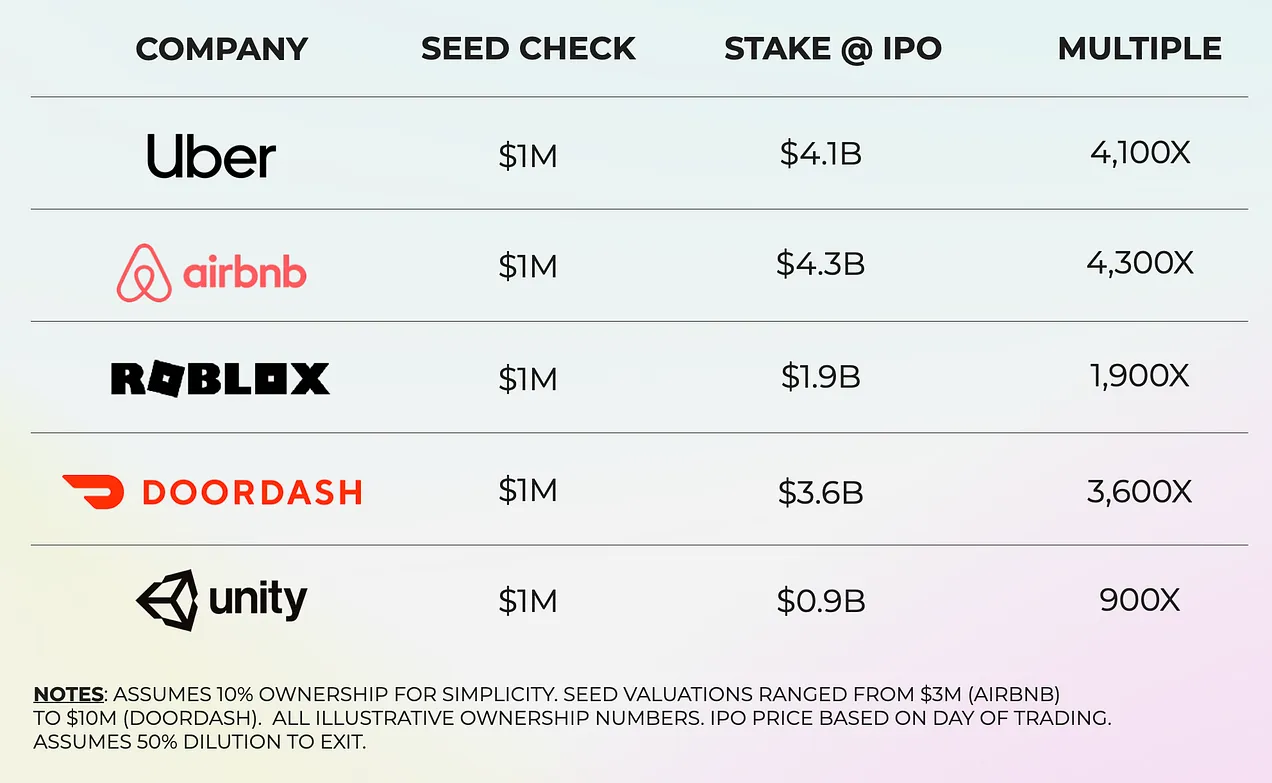This screenshot has height=783, width=1272.
Task: Click Roblox's $1.9B stake value
Action: point(821,376)
